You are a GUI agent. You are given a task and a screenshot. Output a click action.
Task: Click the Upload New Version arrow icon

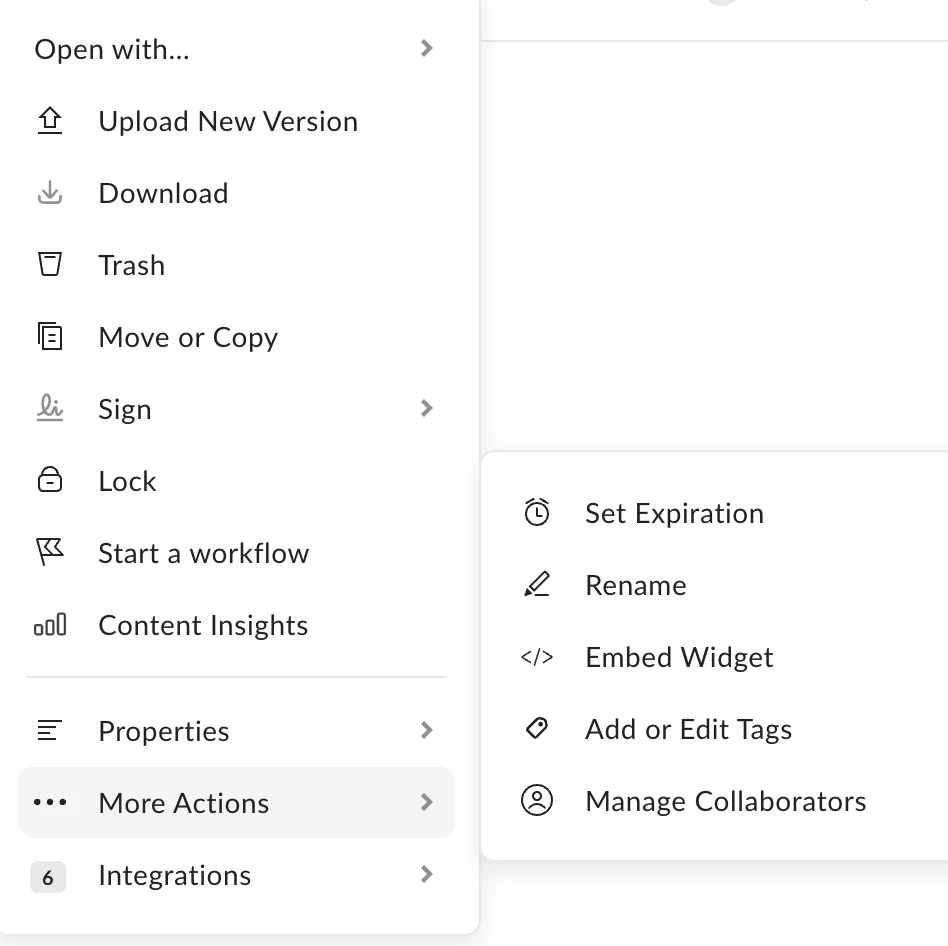[x=49, y=121]
